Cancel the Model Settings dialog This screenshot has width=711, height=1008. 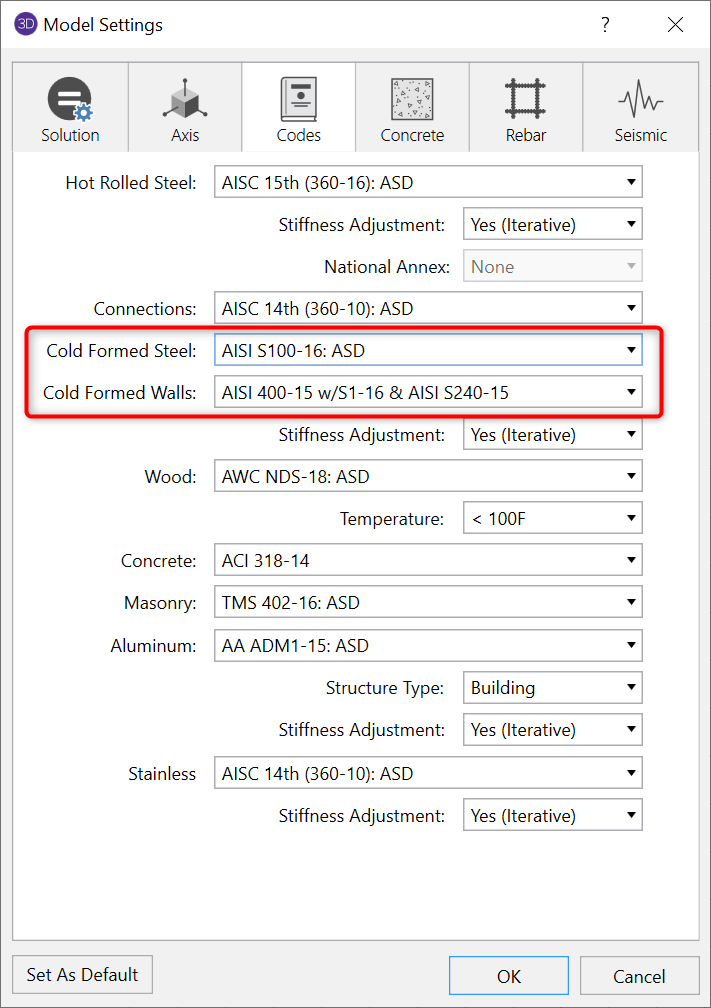pyautogui.click(x=638, y=976)
